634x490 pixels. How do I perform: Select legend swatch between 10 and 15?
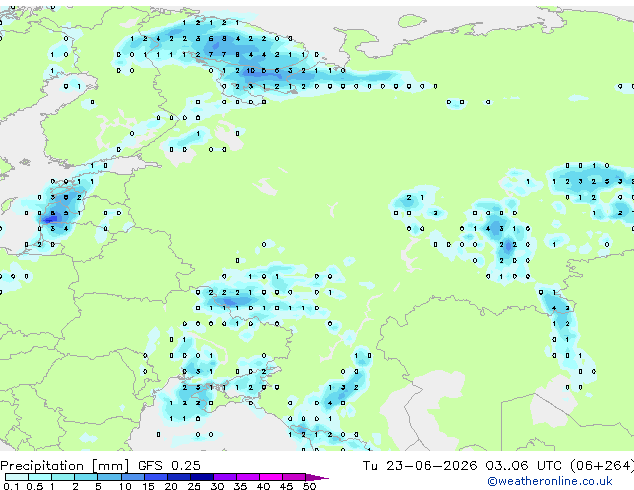(133, 477)
